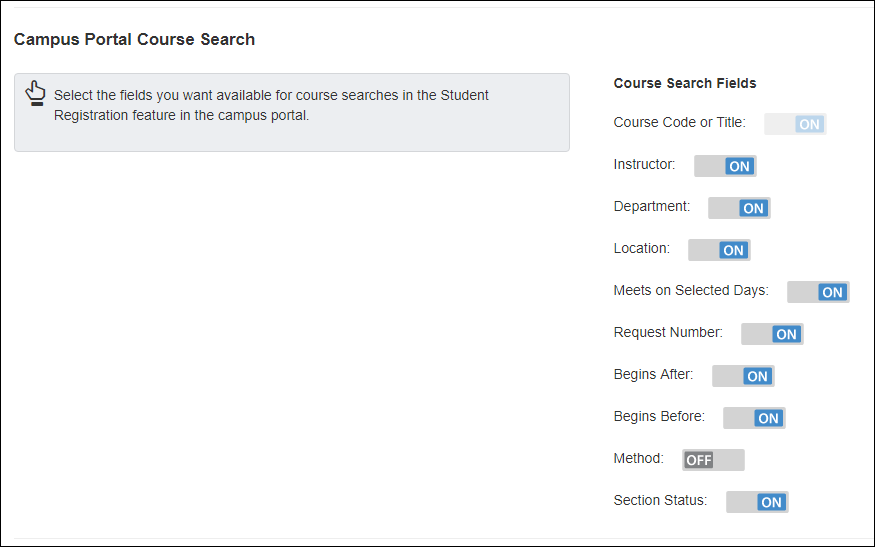
Task: Click the Meets on Selected Days label
Action: (x=691, y=291)
